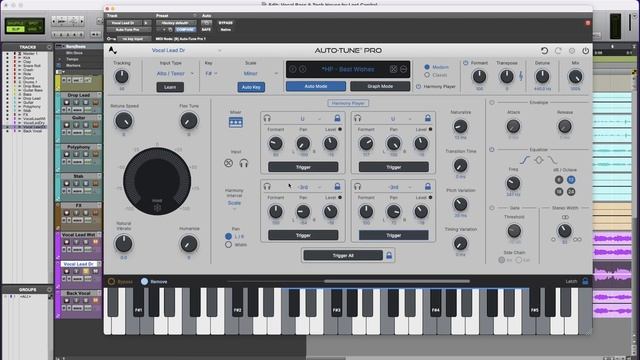Click the hand mode icon in pitch wheel
This screenshot has width=640, height=360.
tap(157, 207)
